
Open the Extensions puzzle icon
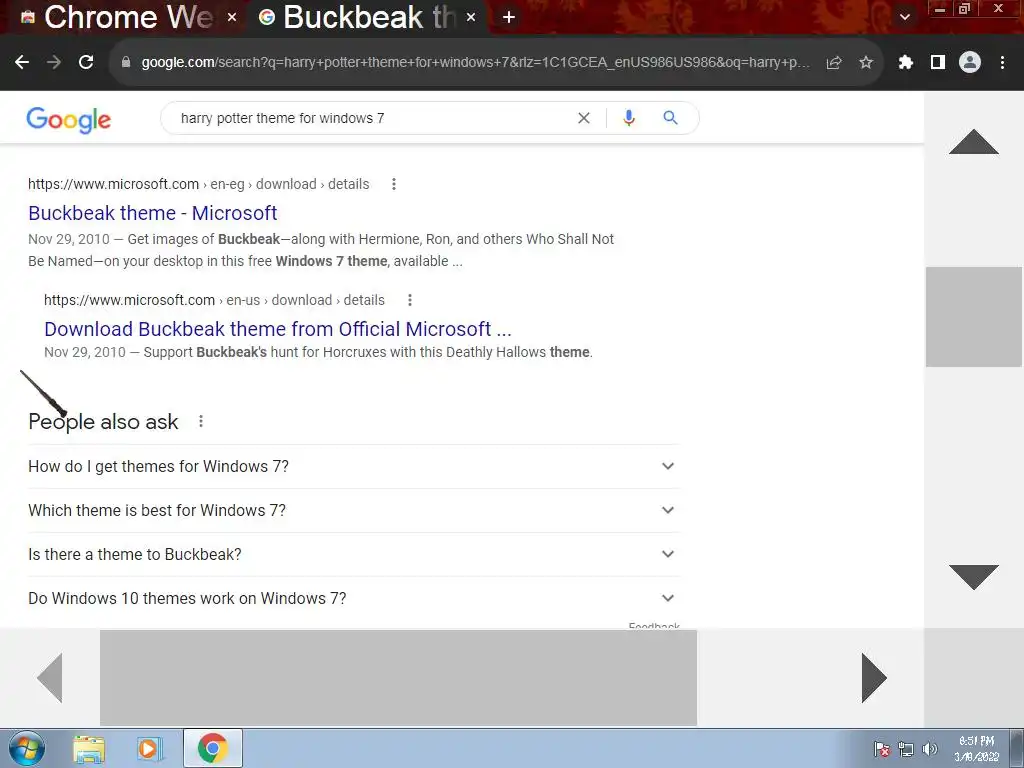click(x=906, y=62)
